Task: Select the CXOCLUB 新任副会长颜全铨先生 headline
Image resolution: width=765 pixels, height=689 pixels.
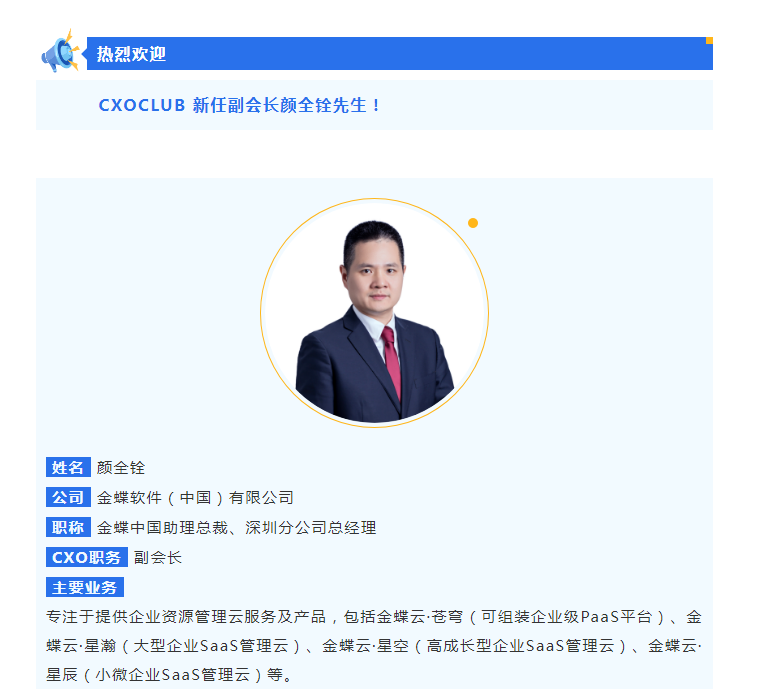Action: click(239, 105)
